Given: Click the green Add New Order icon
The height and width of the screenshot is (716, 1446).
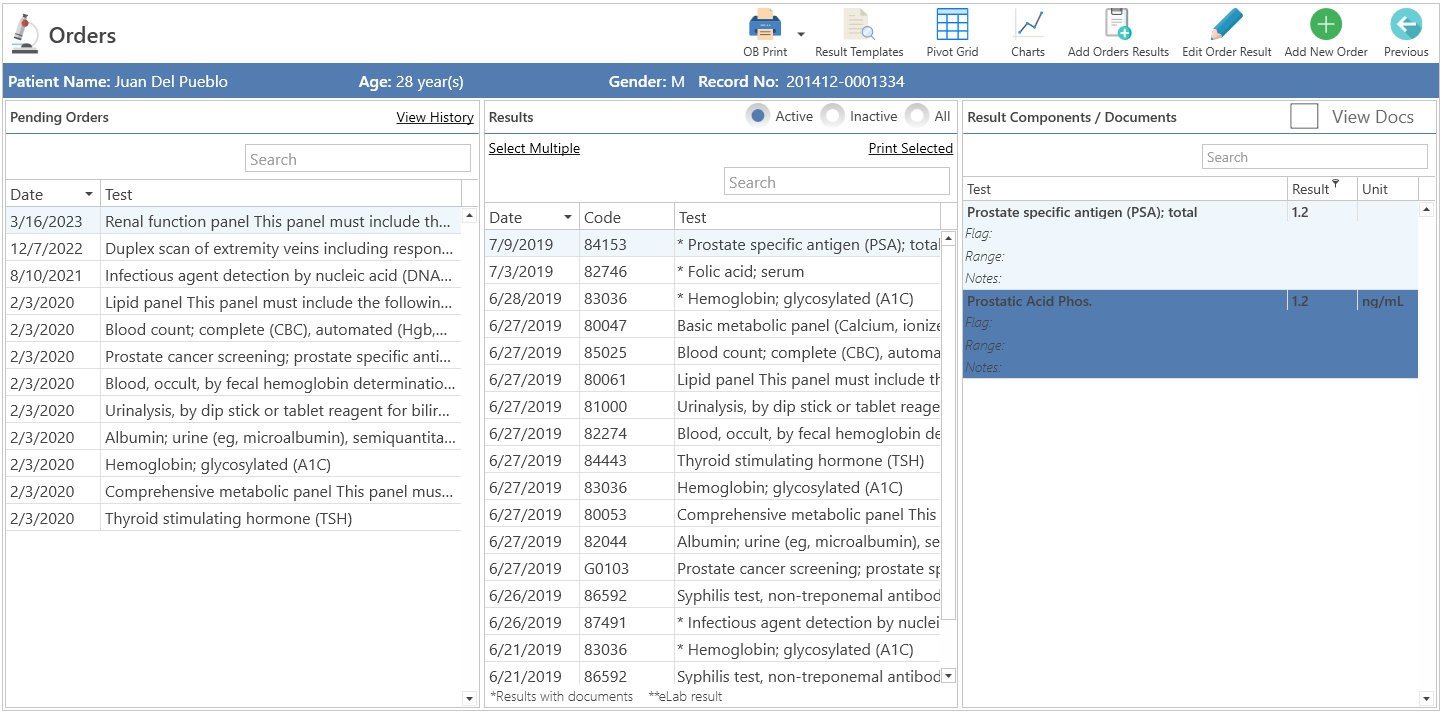Looking at the screenshot, I should coord(1326,24).
